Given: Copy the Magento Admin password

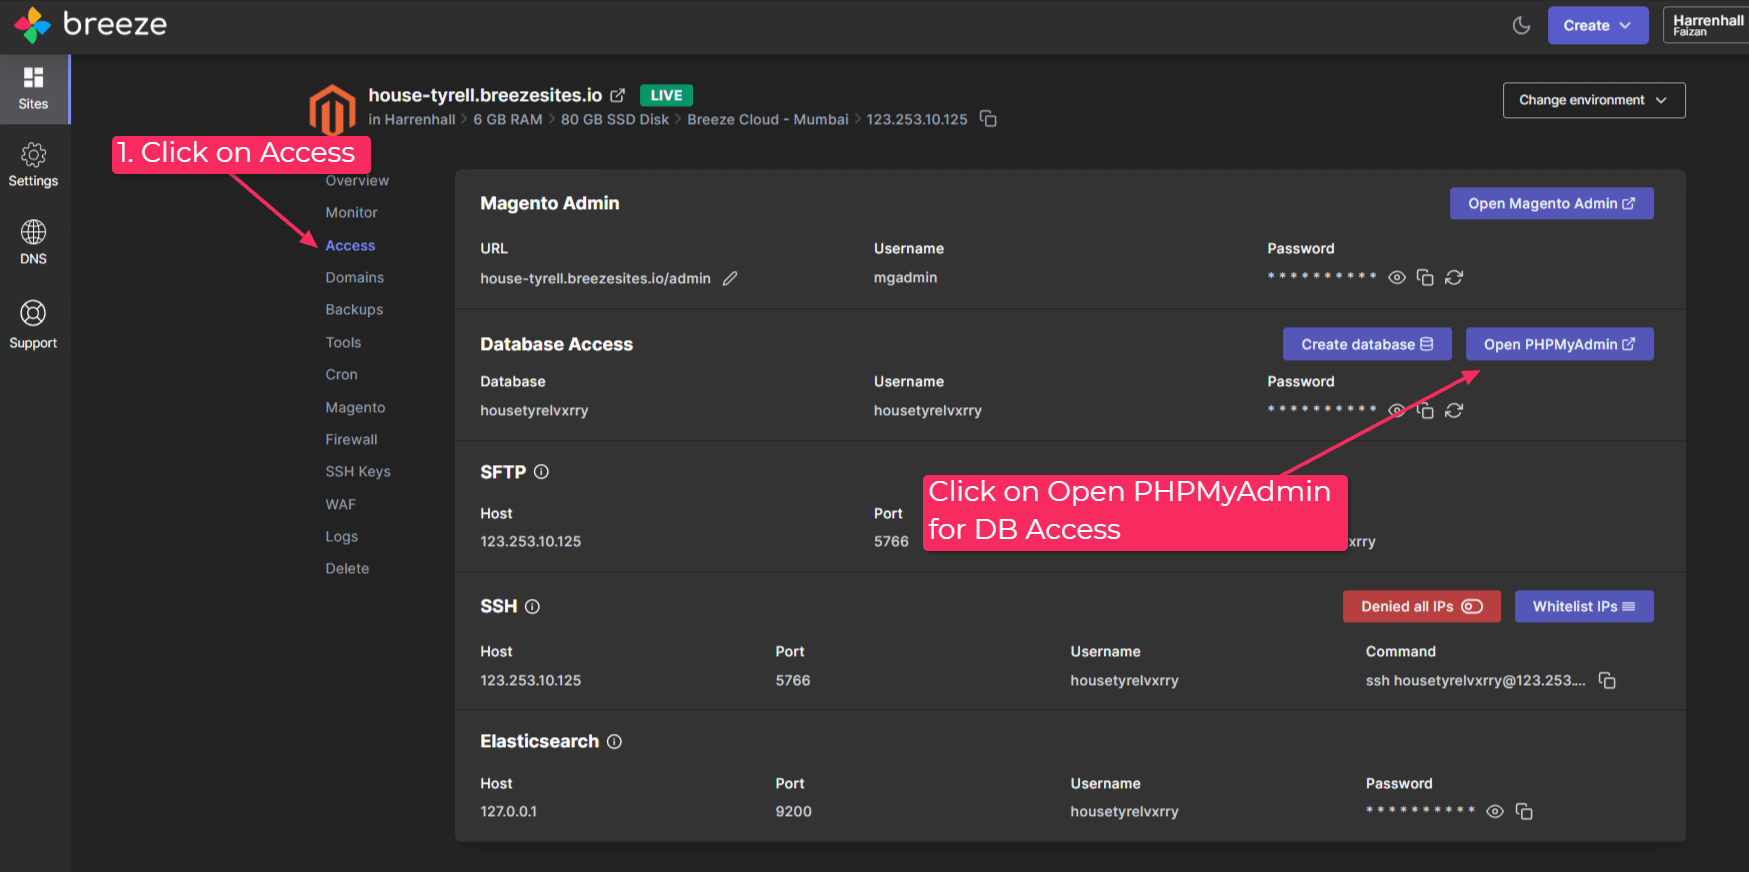Looking at the screenshot, I should click(1425, 277).
